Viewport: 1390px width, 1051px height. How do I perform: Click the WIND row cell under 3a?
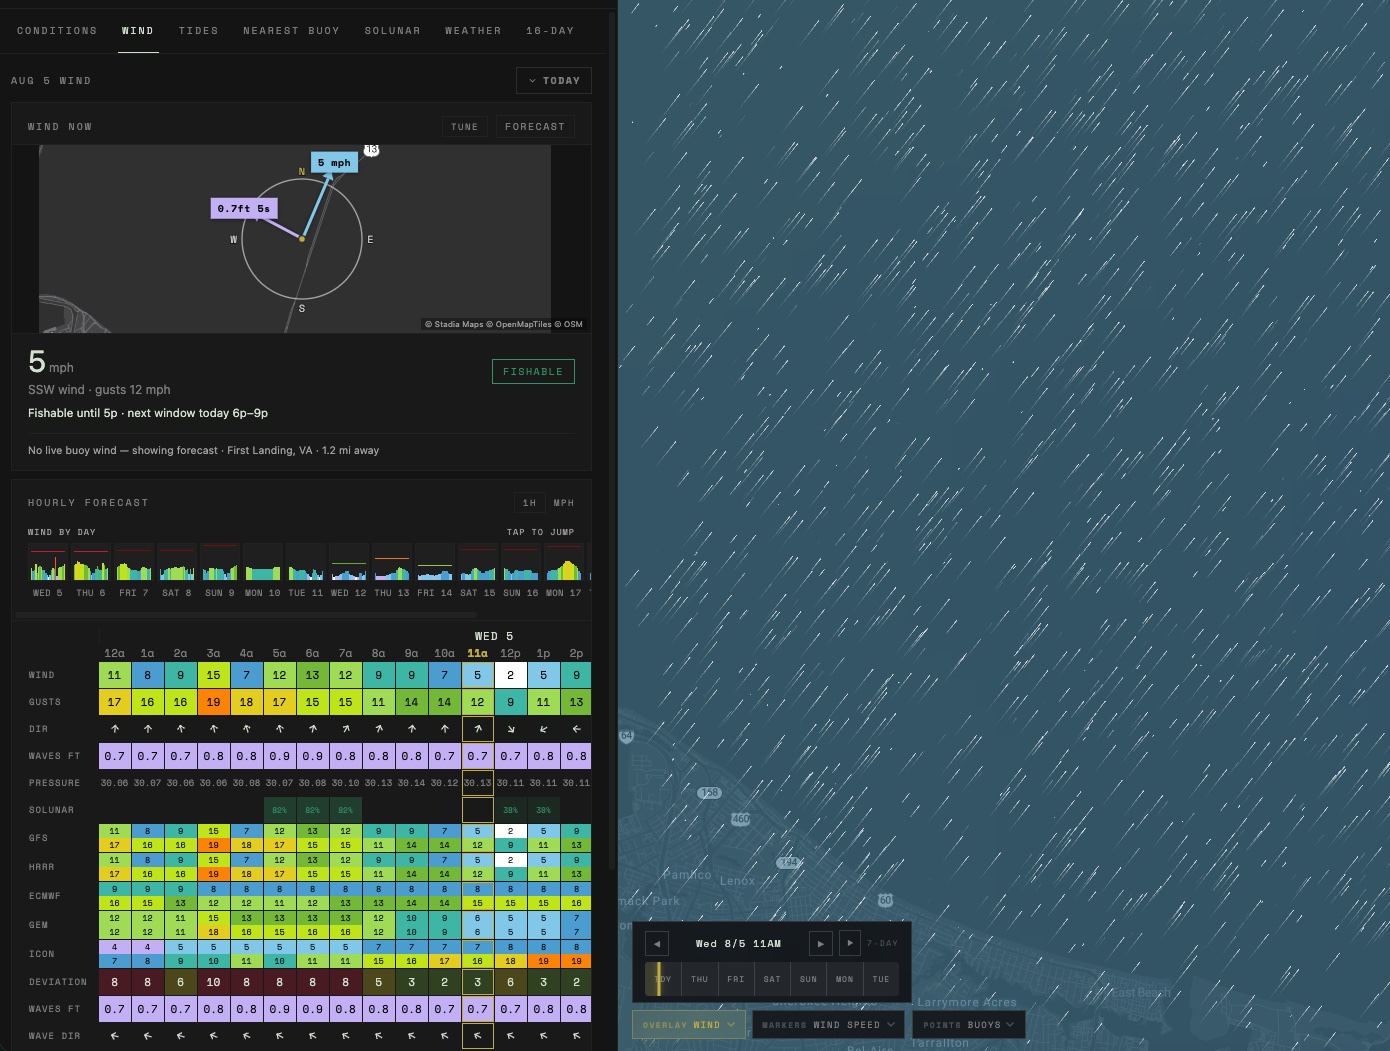214,675
